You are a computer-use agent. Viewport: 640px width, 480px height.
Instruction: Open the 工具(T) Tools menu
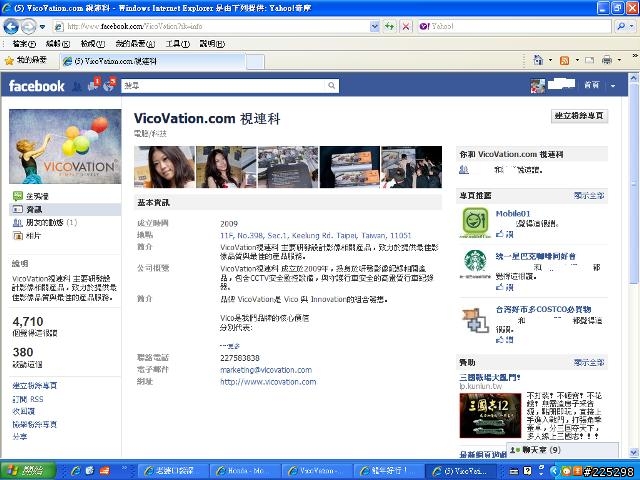[177, 44]
